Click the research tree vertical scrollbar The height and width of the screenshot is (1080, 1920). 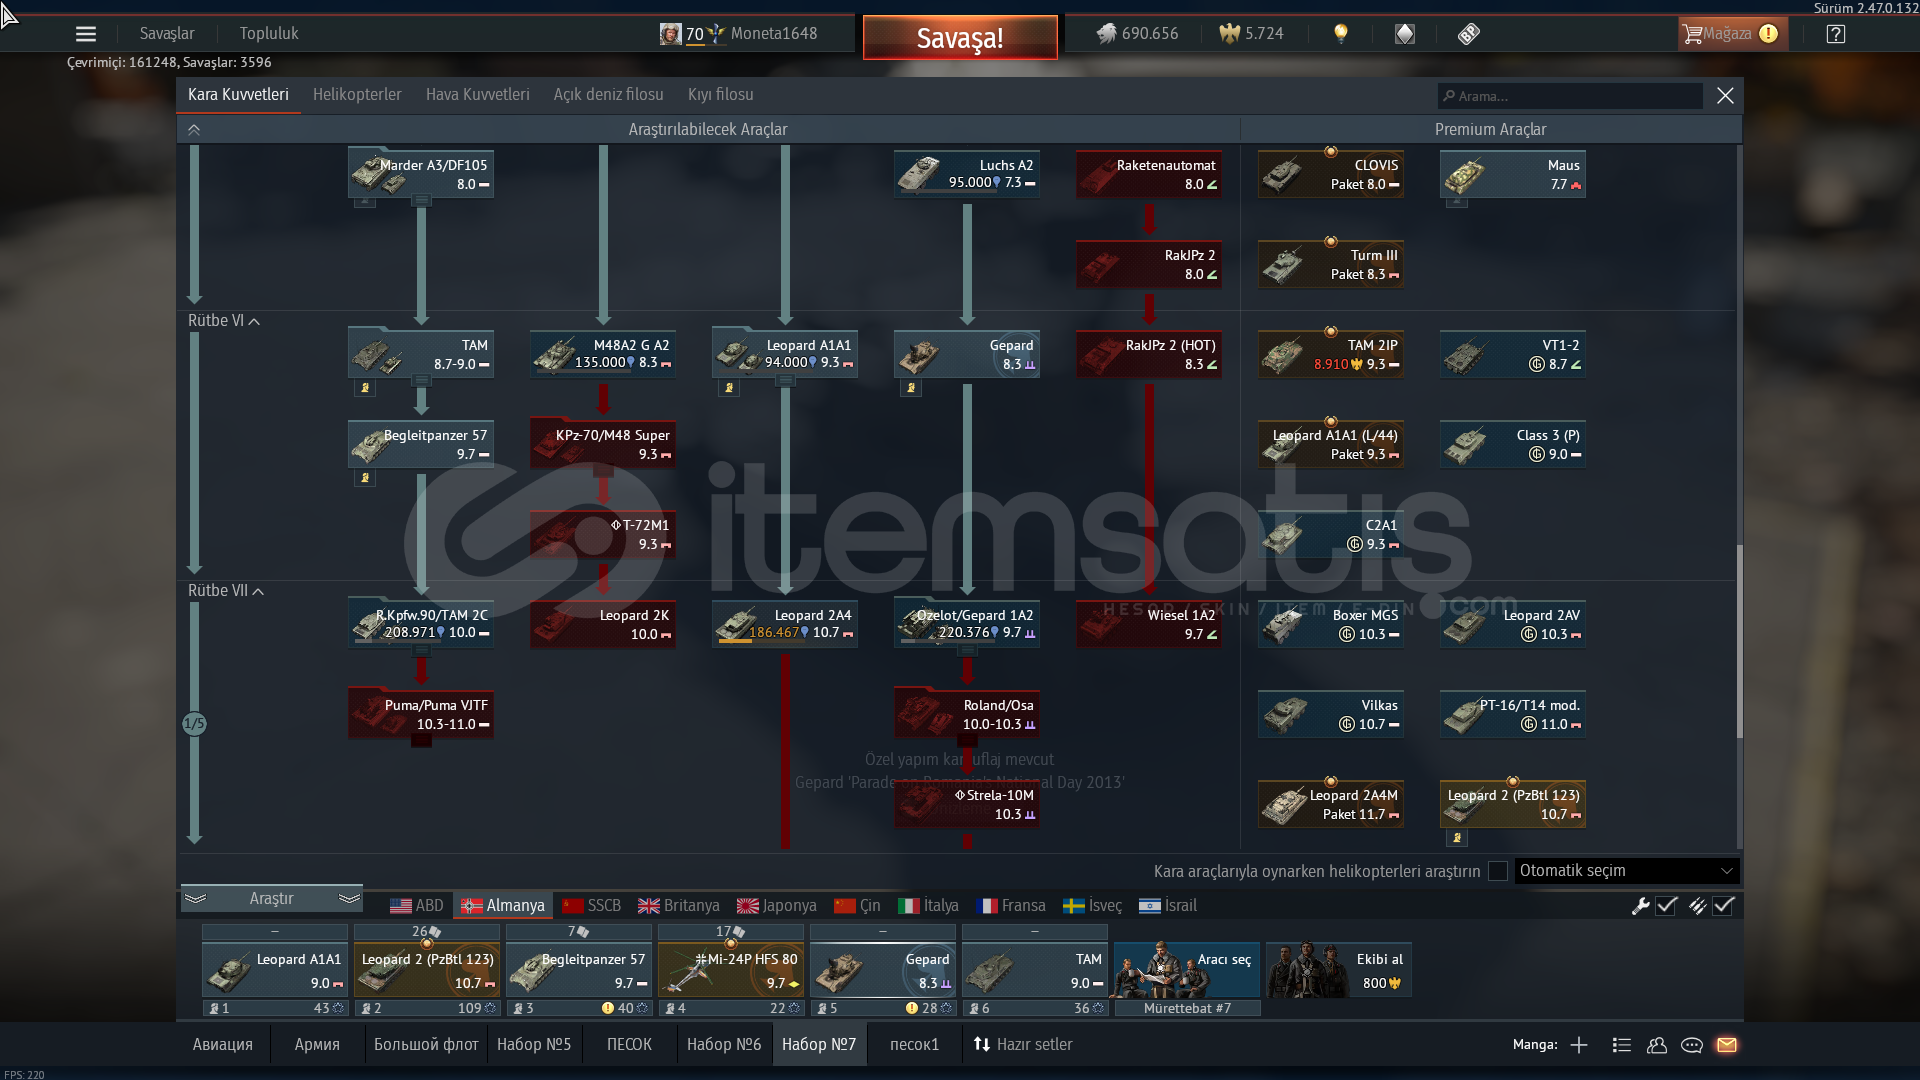tap(1740, 640)
